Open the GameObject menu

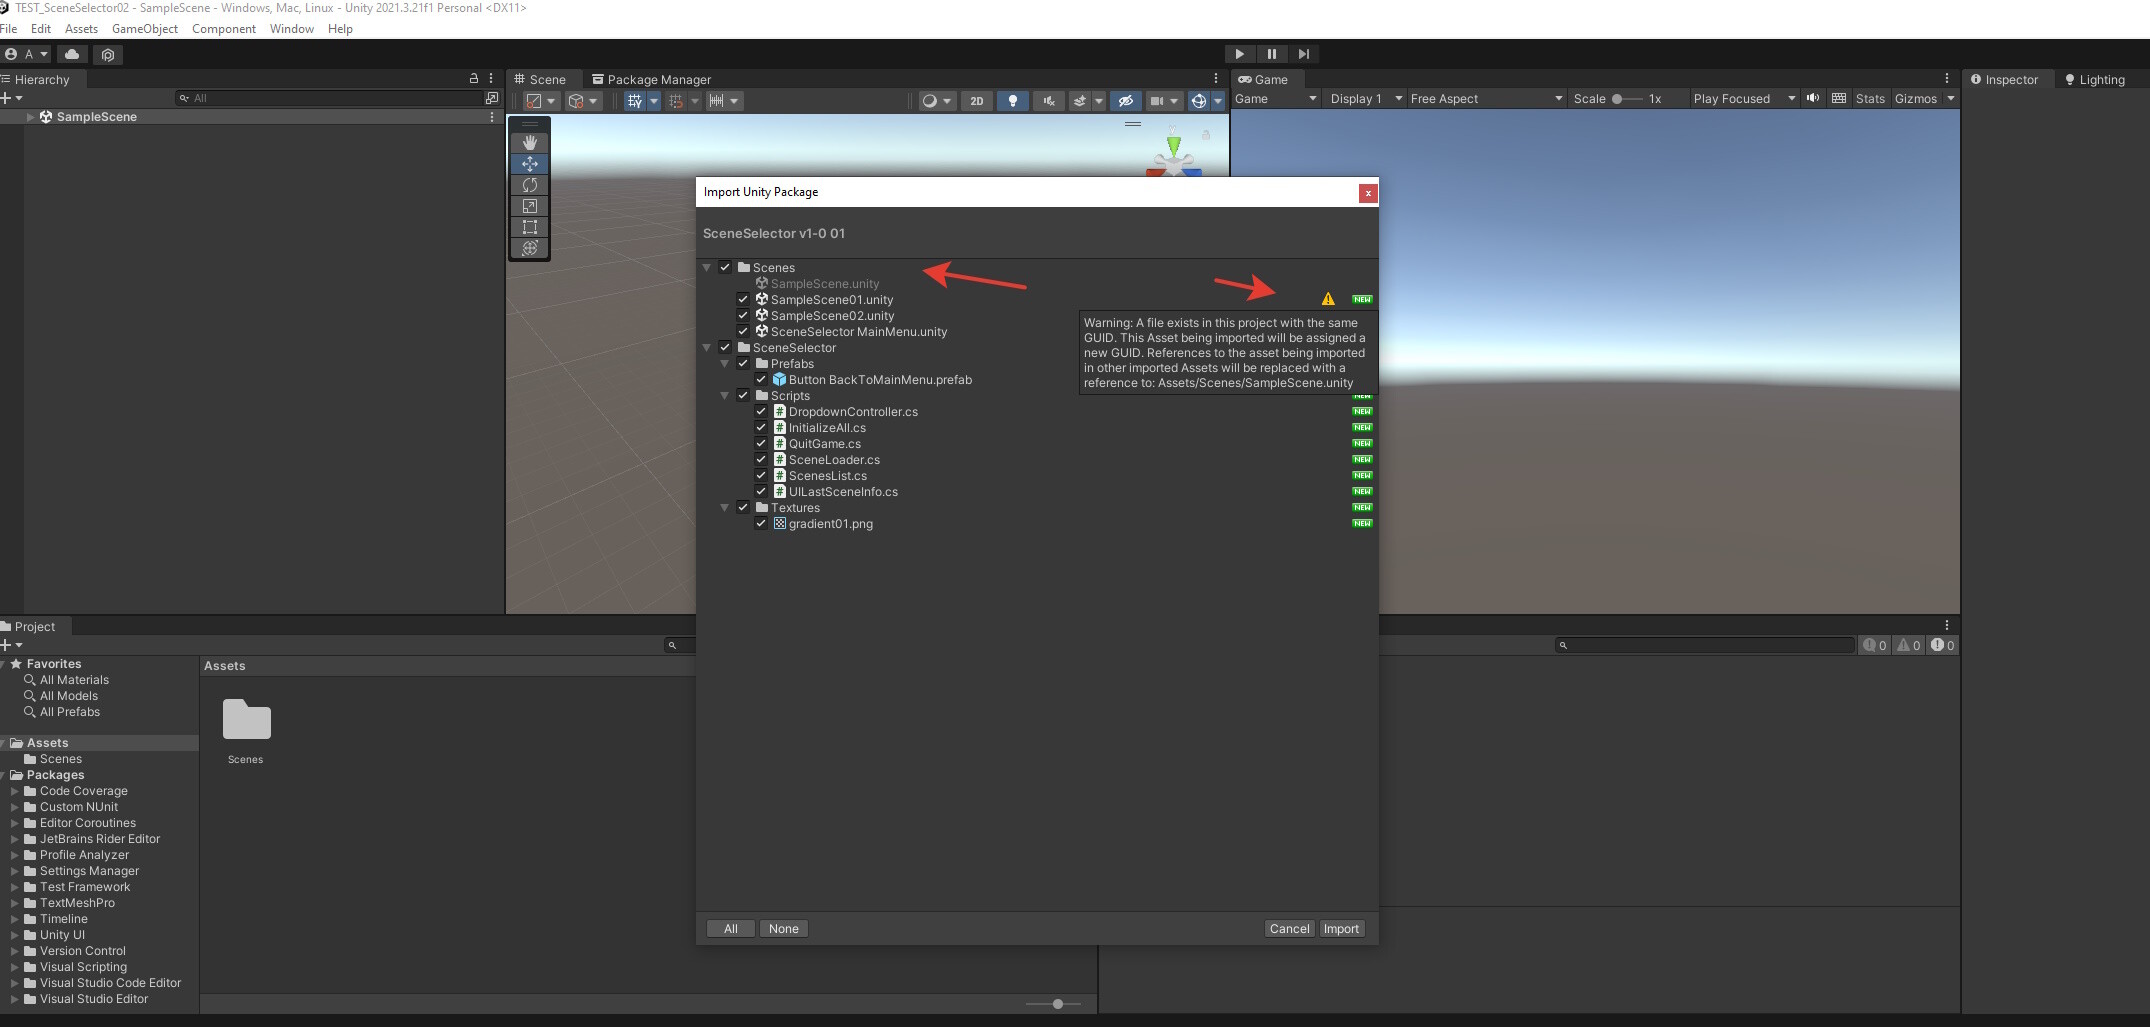145,29
